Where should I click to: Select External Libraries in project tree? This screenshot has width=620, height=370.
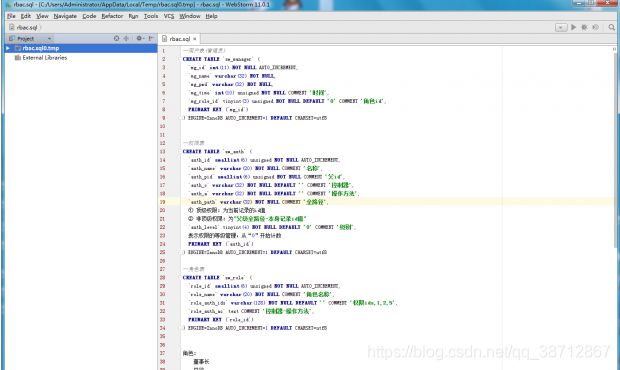tap(44, 58)
